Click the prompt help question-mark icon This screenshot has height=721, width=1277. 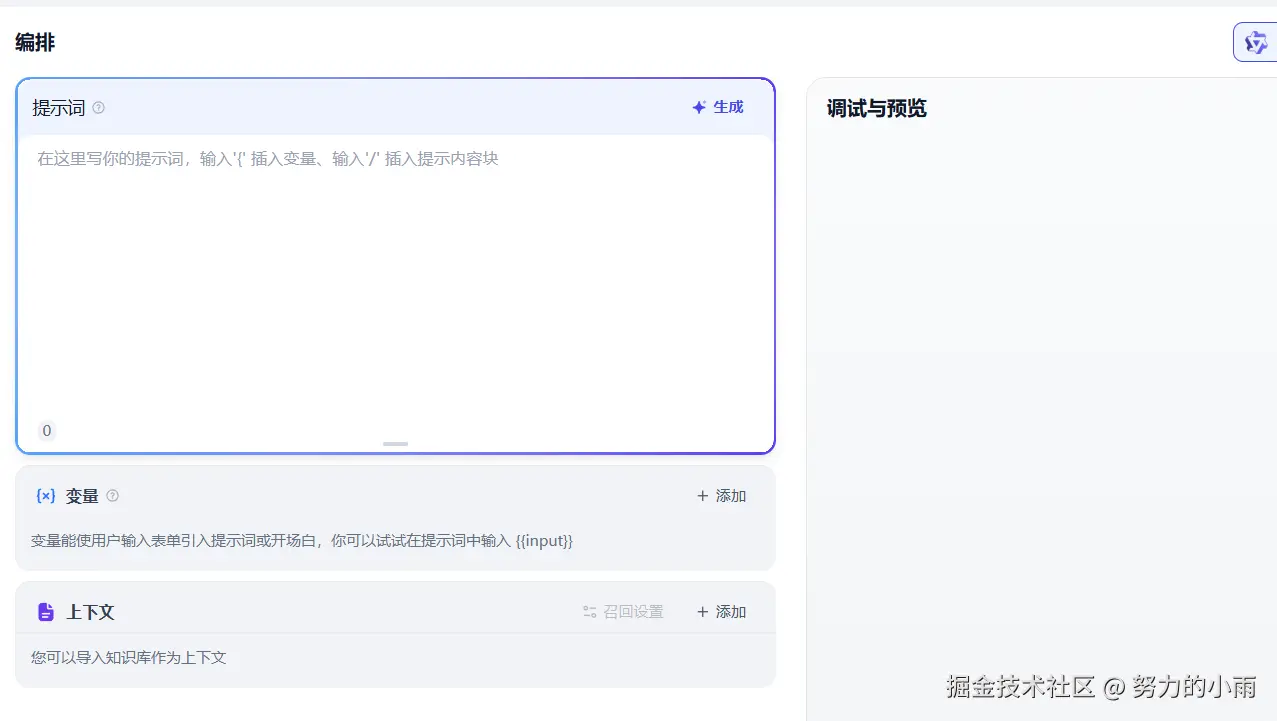pyautogui.click(x=98, y=108)
